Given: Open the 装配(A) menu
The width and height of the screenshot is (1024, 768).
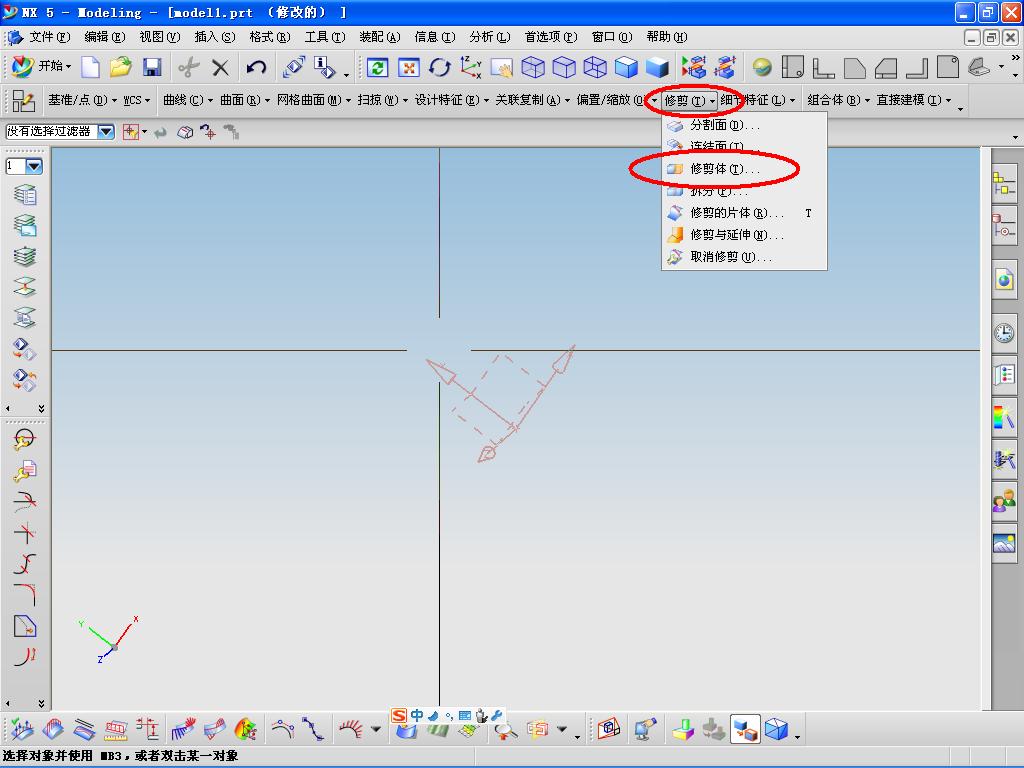Looking at the screenshot, I should tap(379, 37).
